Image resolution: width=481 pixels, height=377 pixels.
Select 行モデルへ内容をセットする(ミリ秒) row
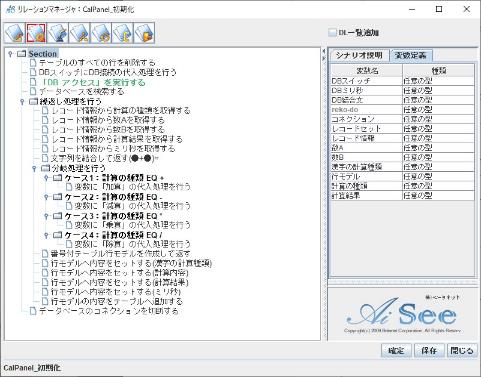116,292
